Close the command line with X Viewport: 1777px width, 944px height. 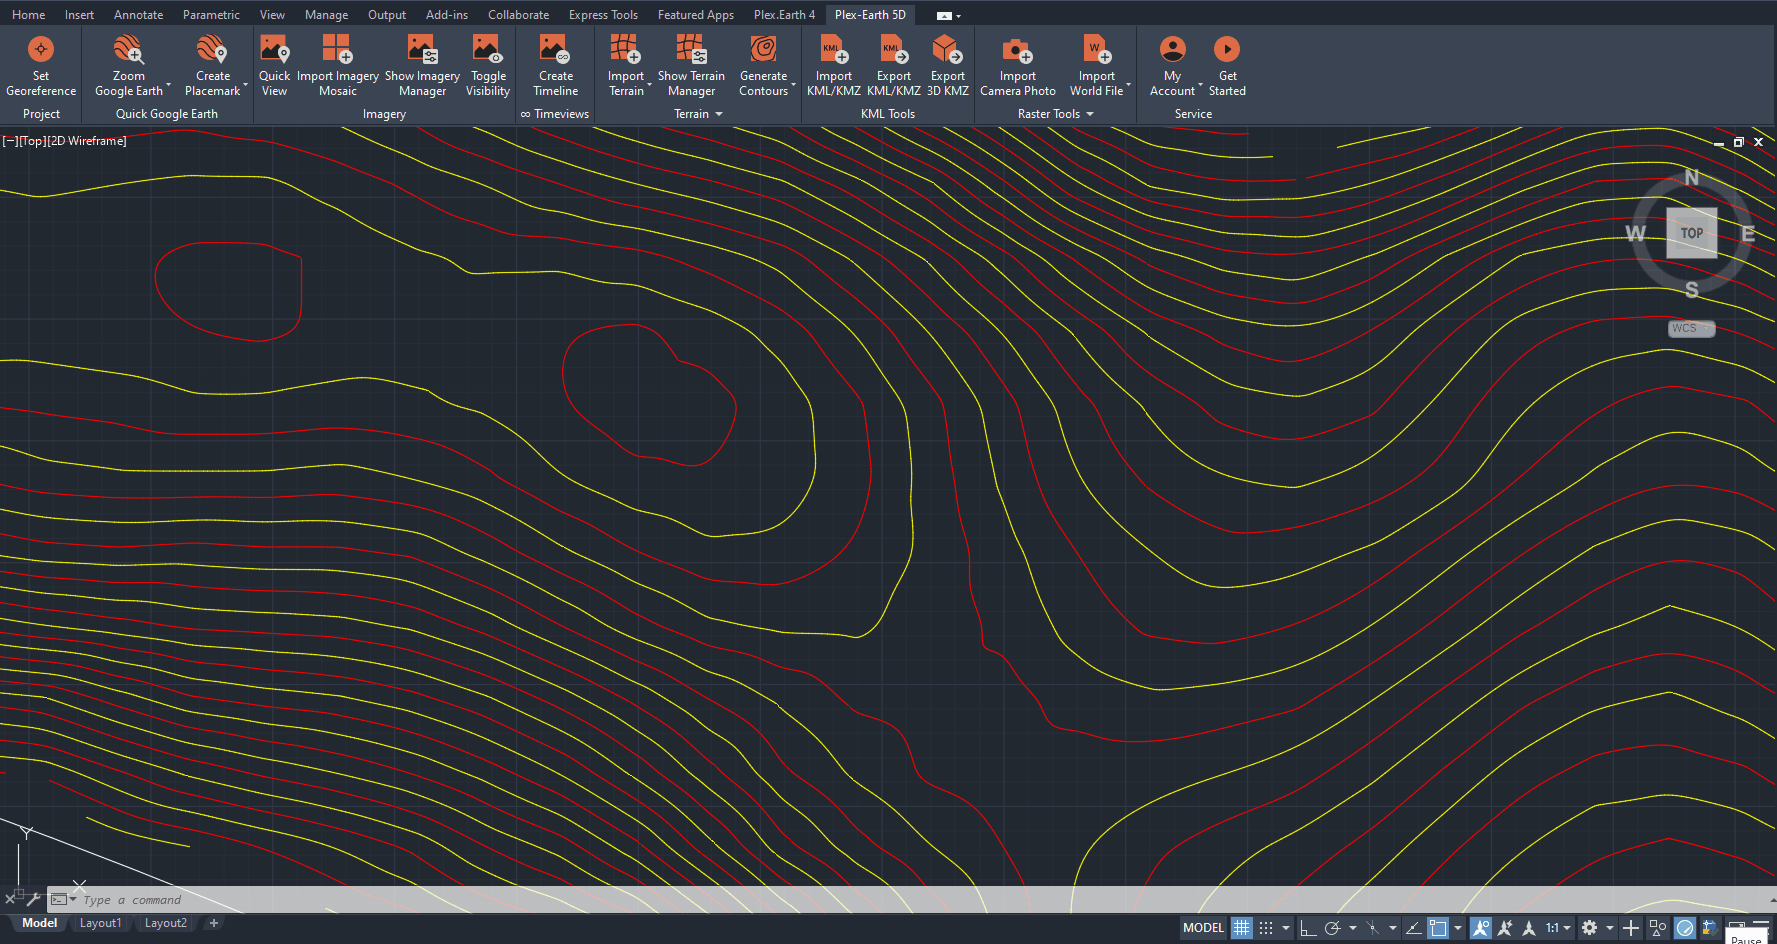[x=10, y=899]
